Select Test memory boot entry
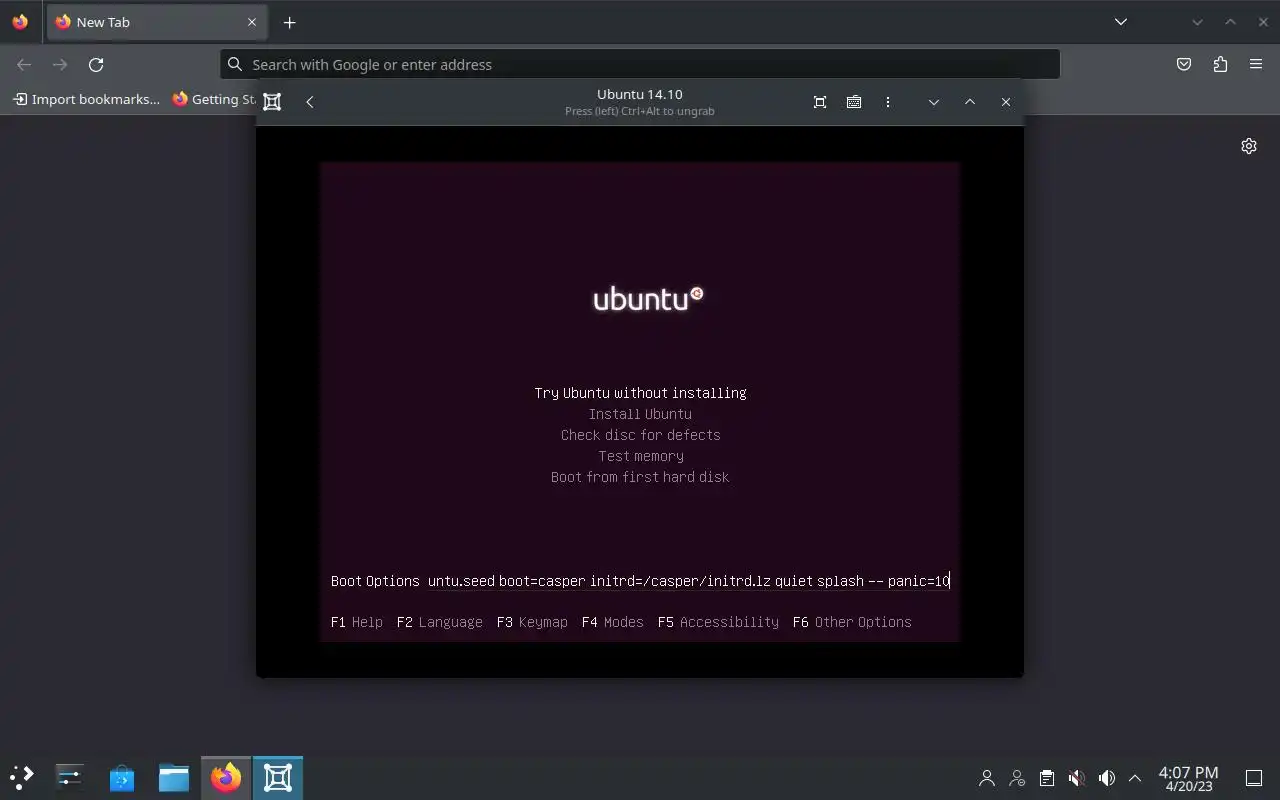 pyautogui.click(x=640, y=456)
